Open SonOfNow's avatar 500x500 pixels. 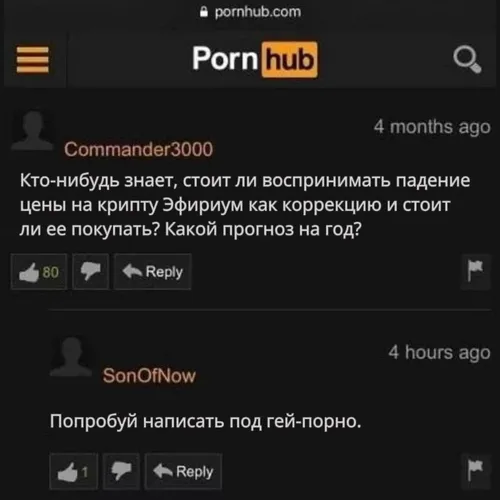pos(71,356)
